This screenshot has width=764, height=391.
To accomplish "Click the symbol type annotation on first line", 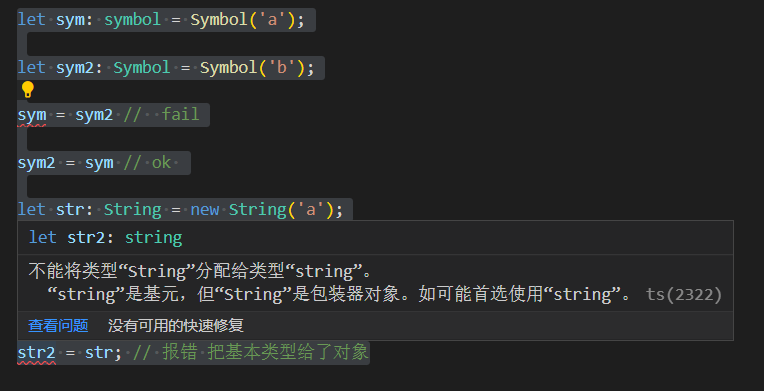I will (x=133, y=20).
